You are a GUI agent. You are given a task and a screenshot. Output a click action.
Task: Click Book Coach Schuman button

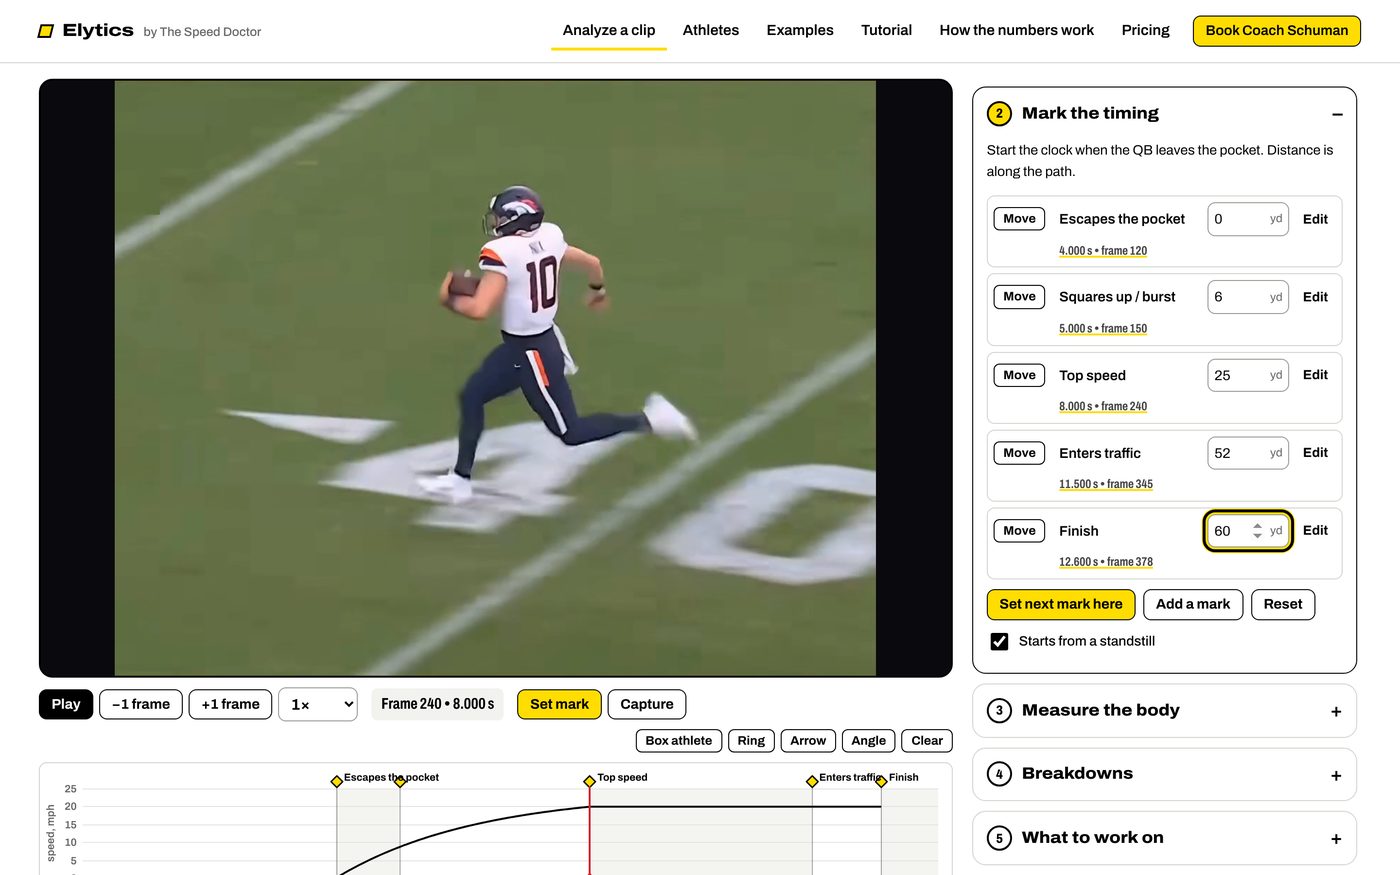point(1277,30)
